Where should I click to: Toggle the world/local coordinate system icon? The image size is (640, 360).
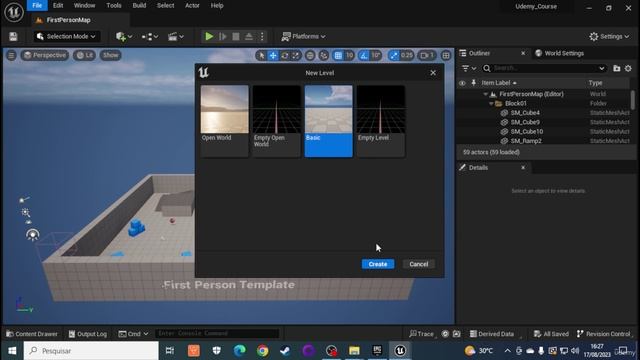[x=310, y=56]
